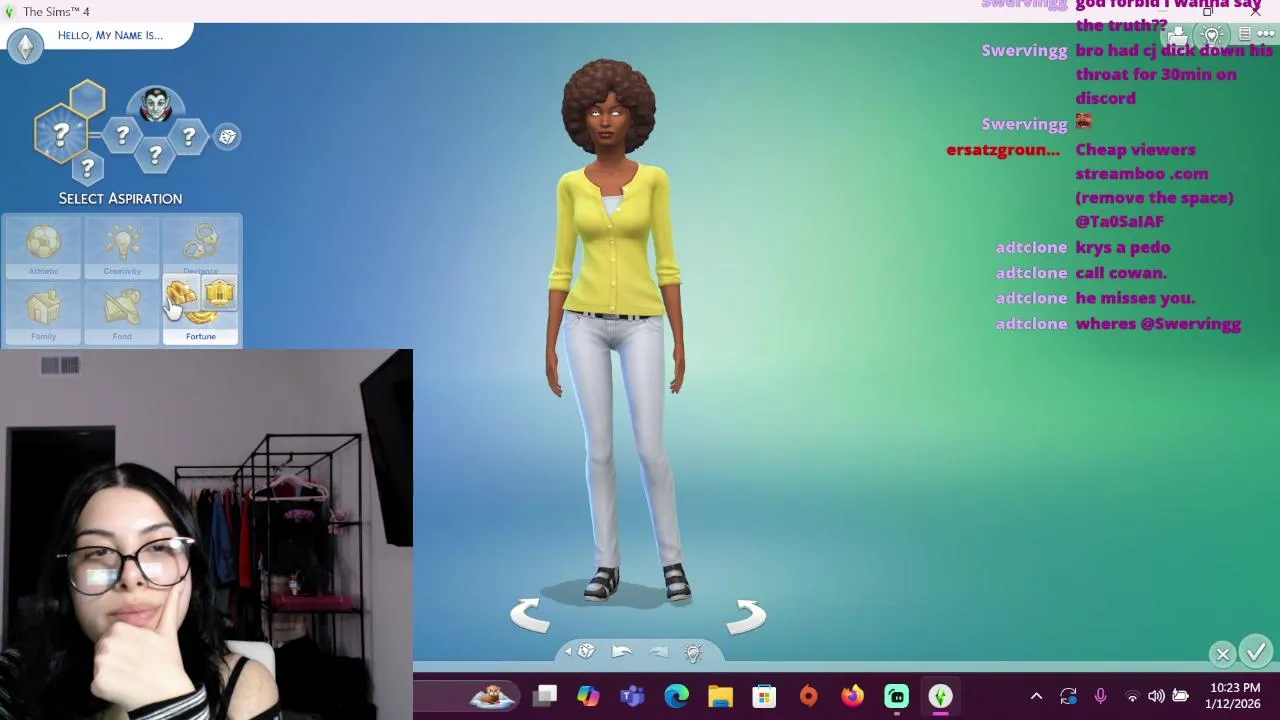Show hidden system tray icons
Image resolution: width=1280 pixels, height=720 pixels.
click(x=1036, y=696)
